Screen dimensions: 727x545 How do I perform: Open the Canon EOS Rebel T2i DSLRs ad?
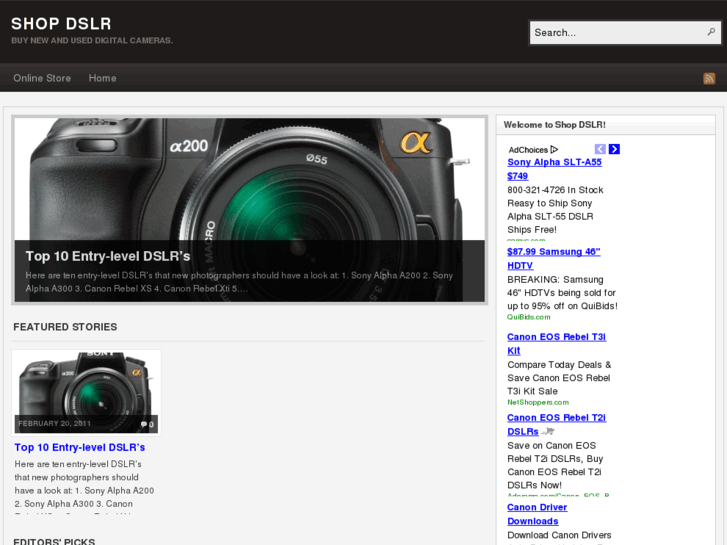pos(556,424)
